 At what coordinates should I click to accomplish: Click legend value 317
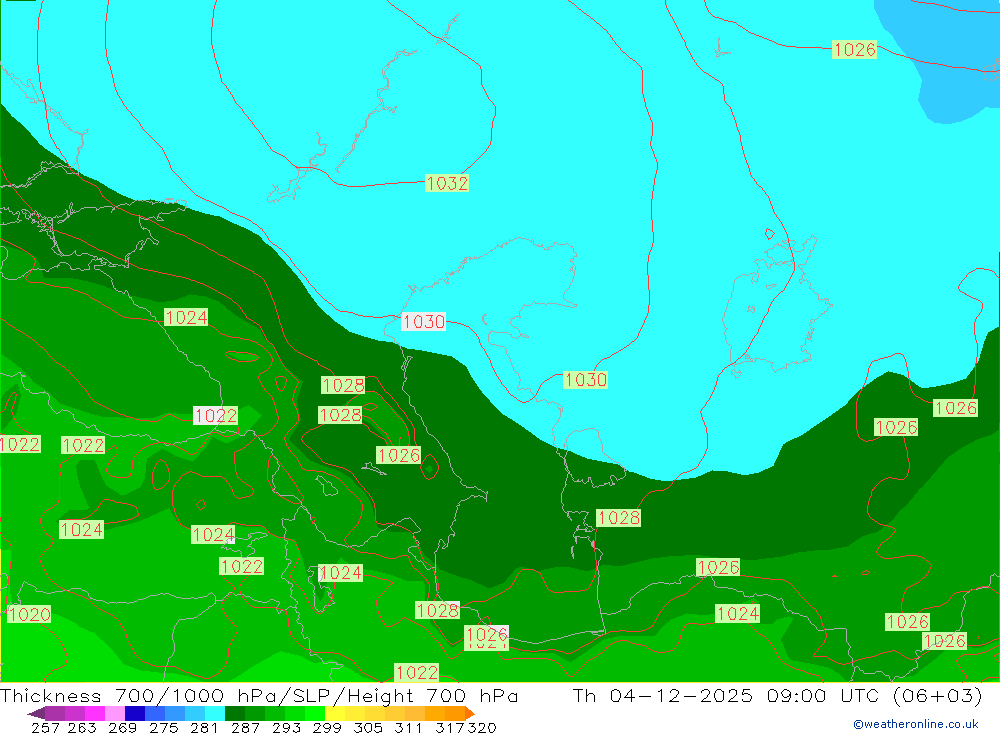[x=450, y=727]
